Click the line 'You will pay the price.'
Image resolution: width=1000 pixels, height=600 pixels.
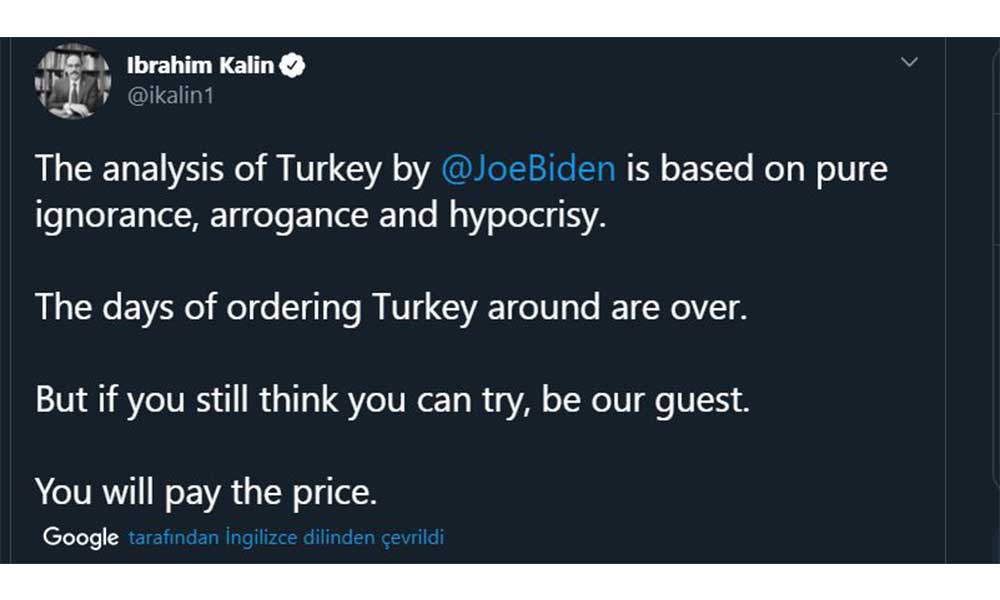click(x=208, y=490)
